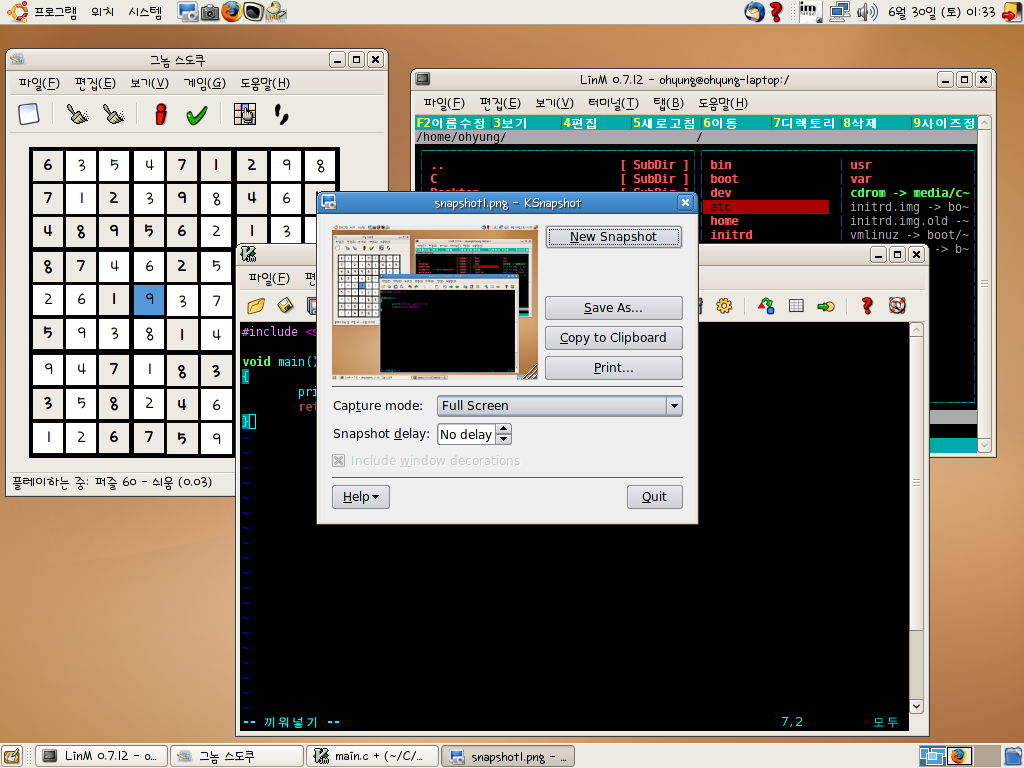Click the New Snapshot button
The image size is (1024, 768).
coord(613,237)
